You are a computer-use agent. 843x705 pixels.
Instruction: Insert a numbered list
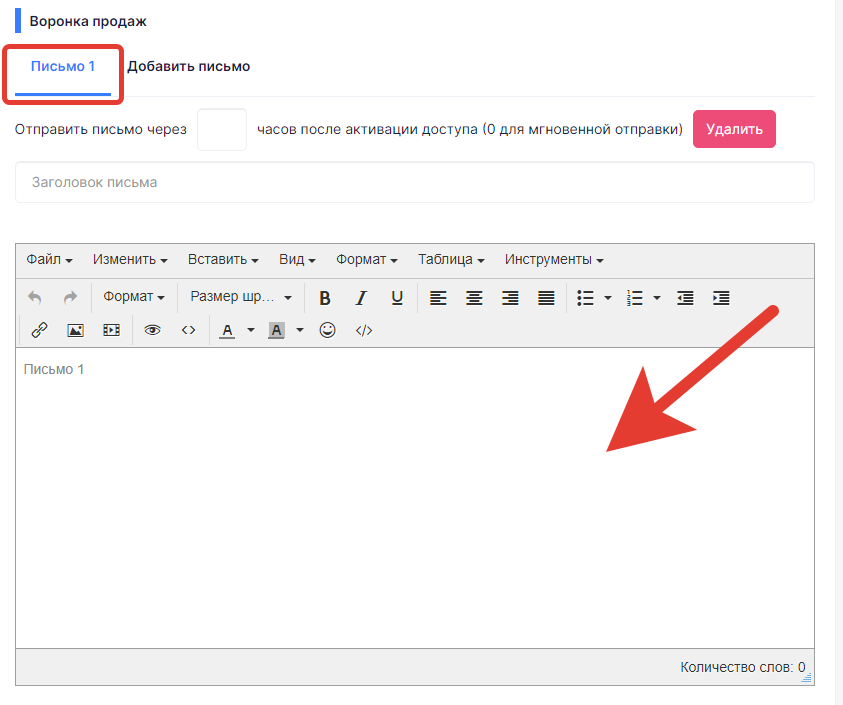[x=634, y=297]
